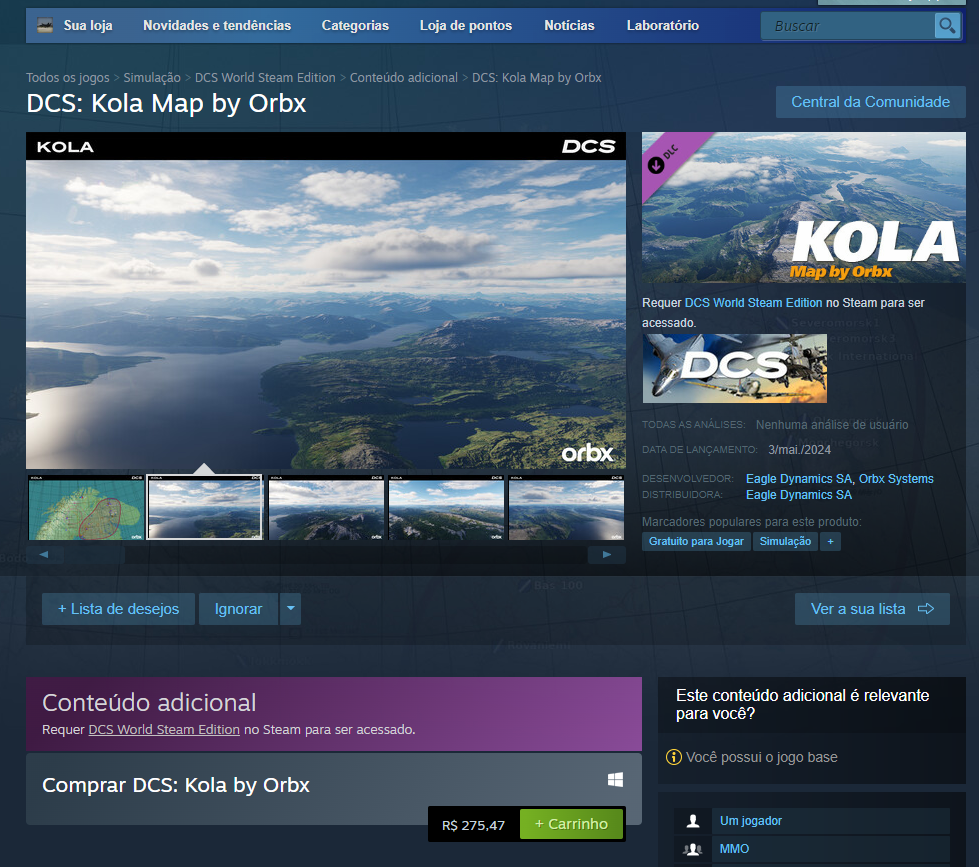Click the KOLA Map by Orbx header image

click(x=804, y=207)
